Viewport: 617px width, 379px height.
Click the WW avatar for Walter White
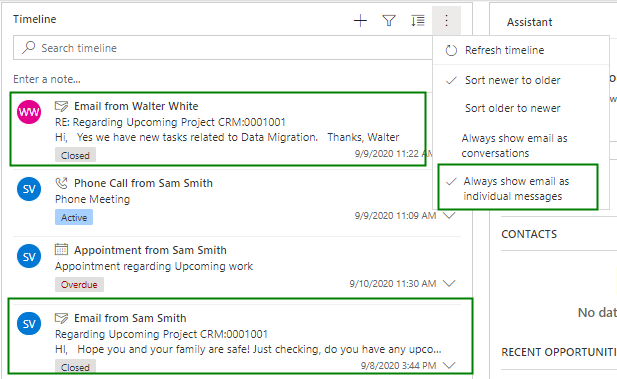[x=29, y=112]
